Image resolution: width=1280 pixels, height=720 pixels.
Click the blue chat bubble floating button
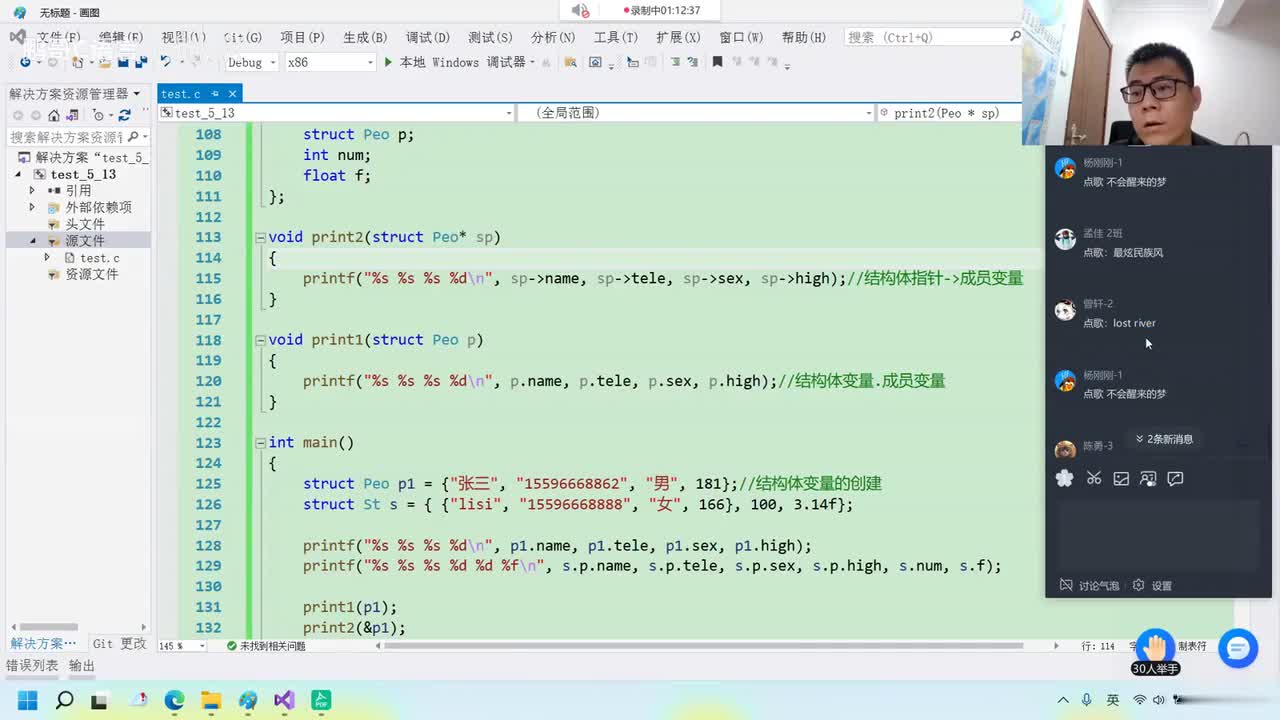(1237, 648)
